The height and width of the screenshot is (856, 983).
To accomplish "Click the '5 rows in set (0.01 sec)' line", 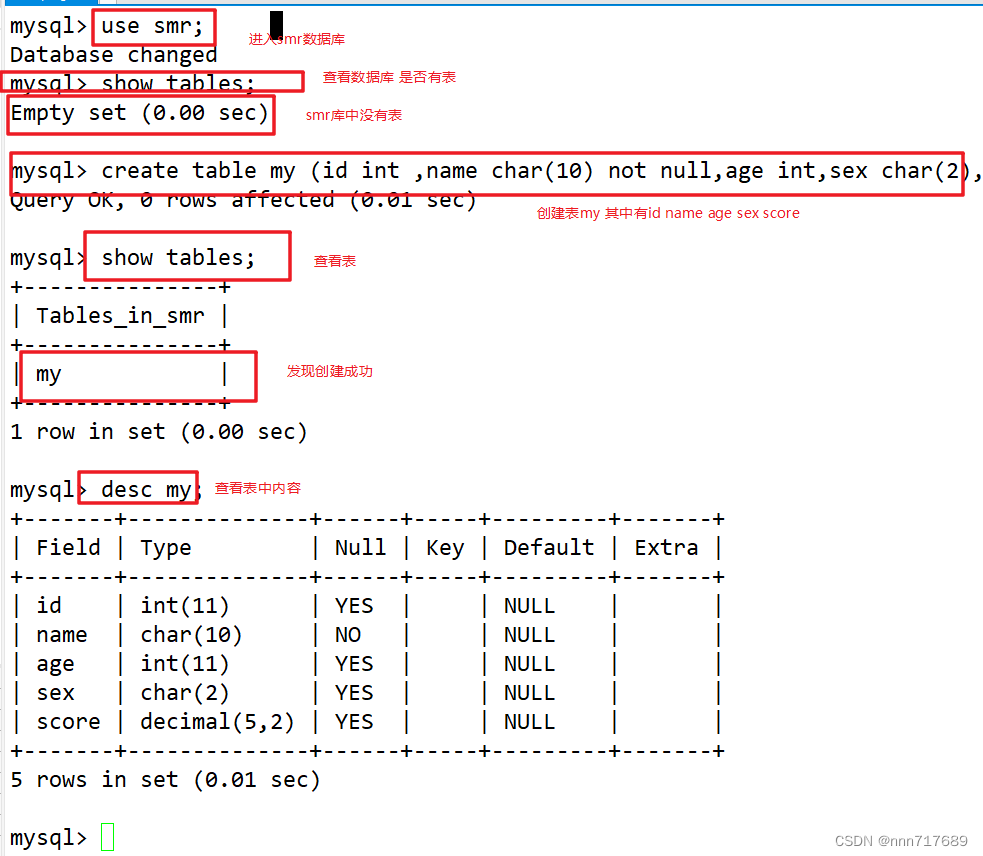I will (x=166, y=779).
